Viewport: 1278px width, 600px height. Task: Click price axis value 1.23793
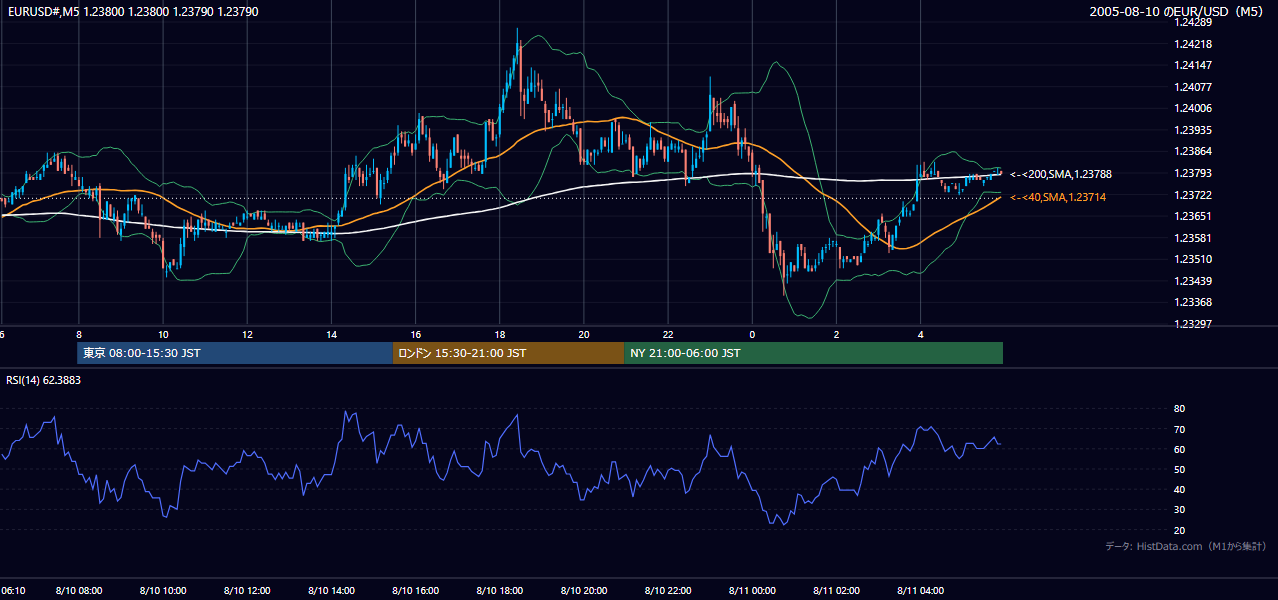(1194, 173)
